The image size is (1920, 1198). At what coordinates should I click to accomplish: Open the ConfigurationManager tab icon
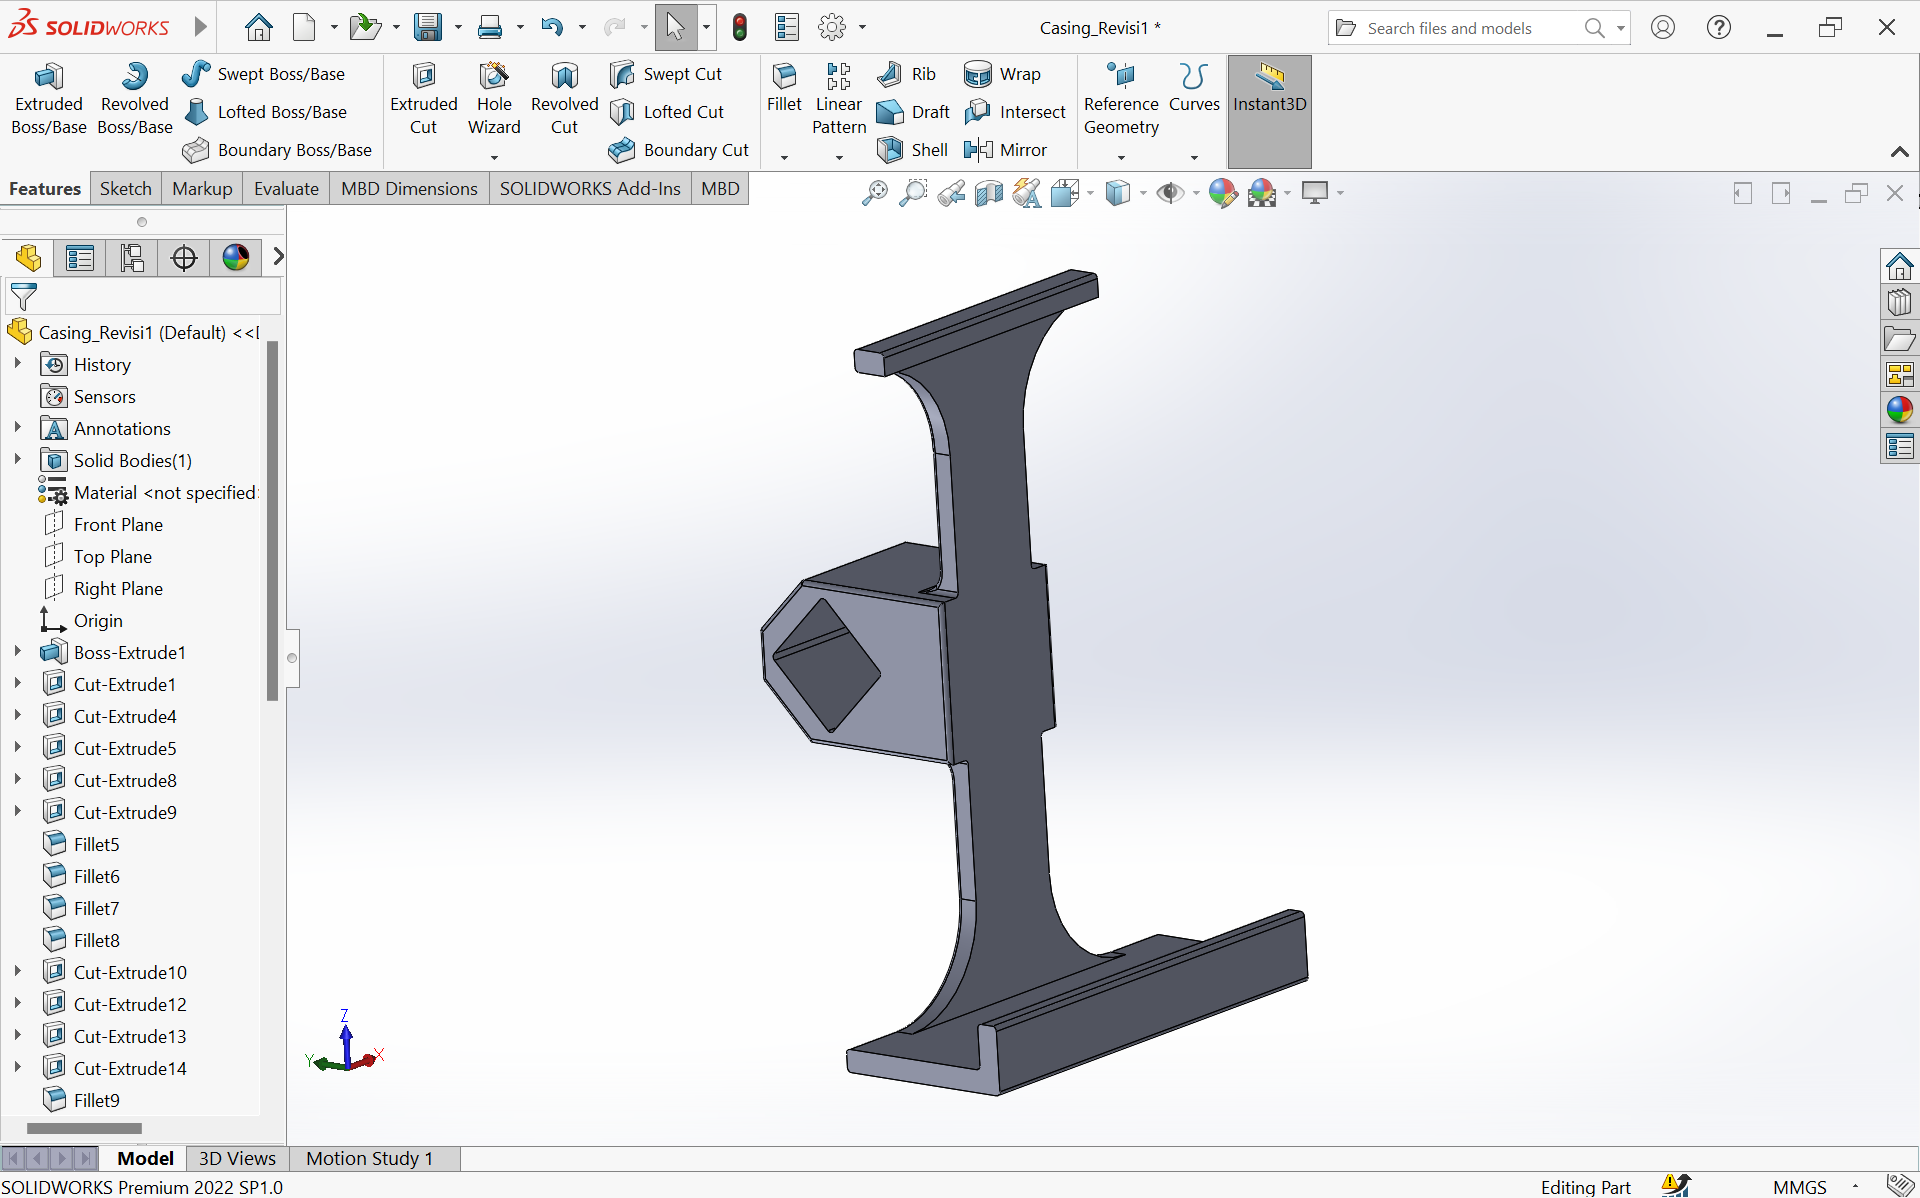tap(132, 258)
